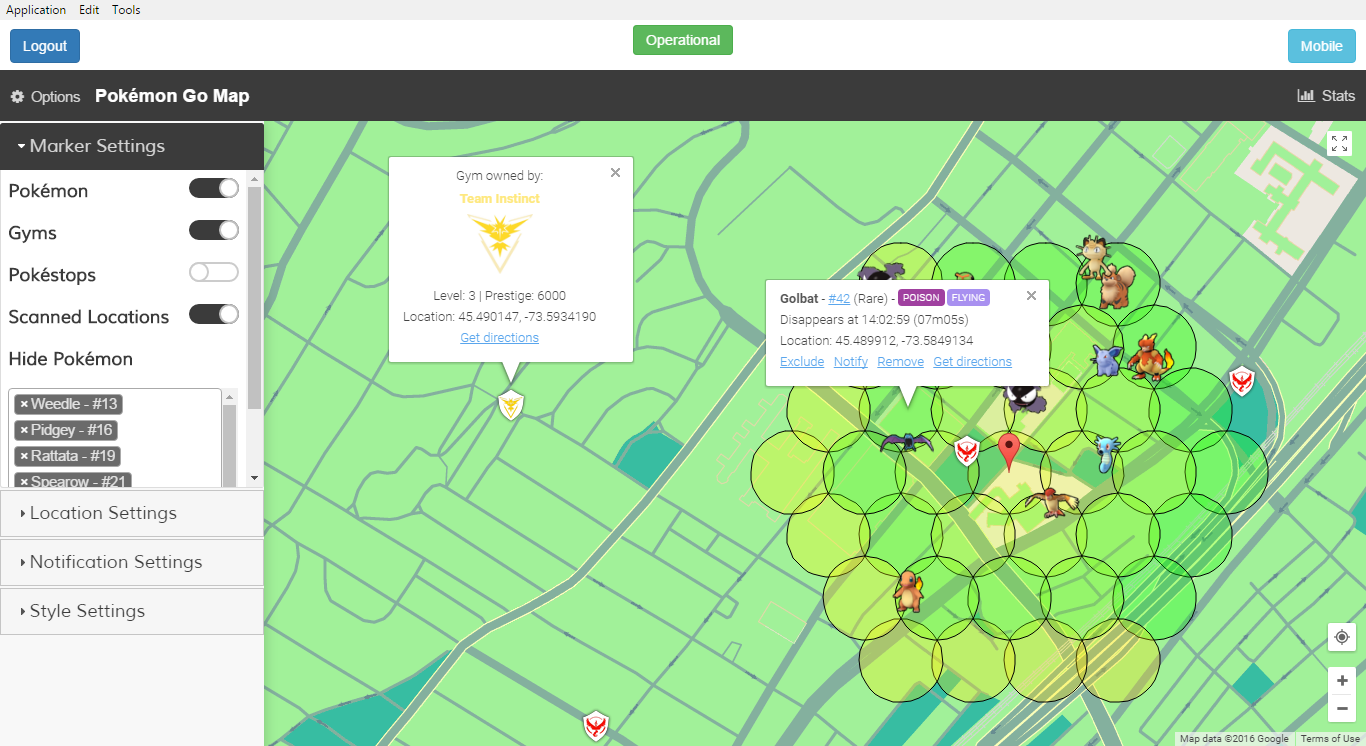Click the Charmander sprite on the map
This screenshot has width=1366, height=746.
[x=907, y=590]
